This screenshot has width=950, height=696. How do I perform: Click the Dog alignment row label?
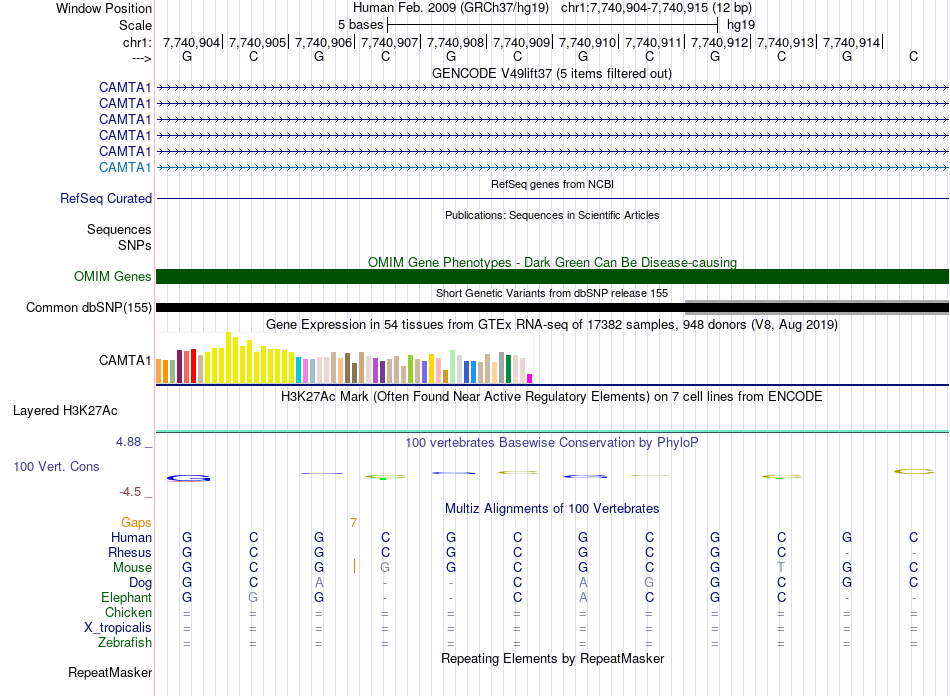pos(140,583)
